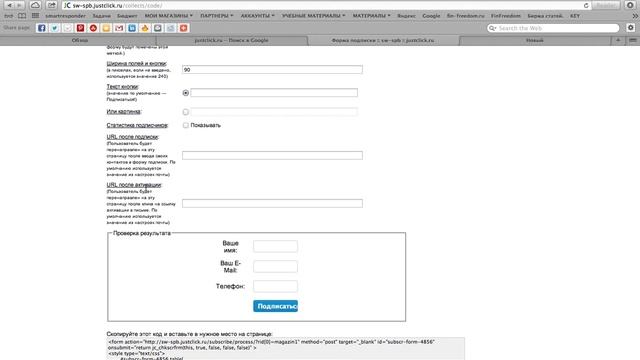Show more bookmarks with double-arrow chevron
Image resolution: width=640 pixels, height=360 pixels.
pos(635,16)
